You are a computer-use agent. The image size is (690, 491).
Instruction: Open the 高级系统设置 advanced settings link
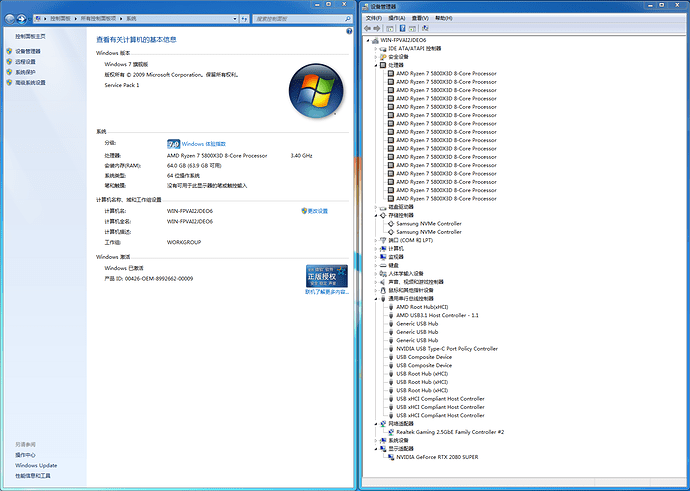(x=30, y=83)
